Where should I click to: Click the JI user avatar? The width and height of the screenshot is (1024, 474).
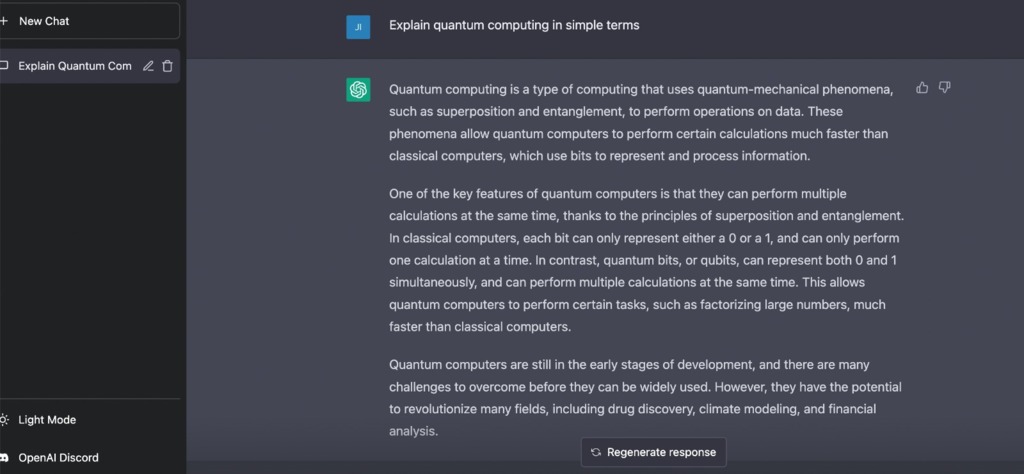tap(358, 27)
